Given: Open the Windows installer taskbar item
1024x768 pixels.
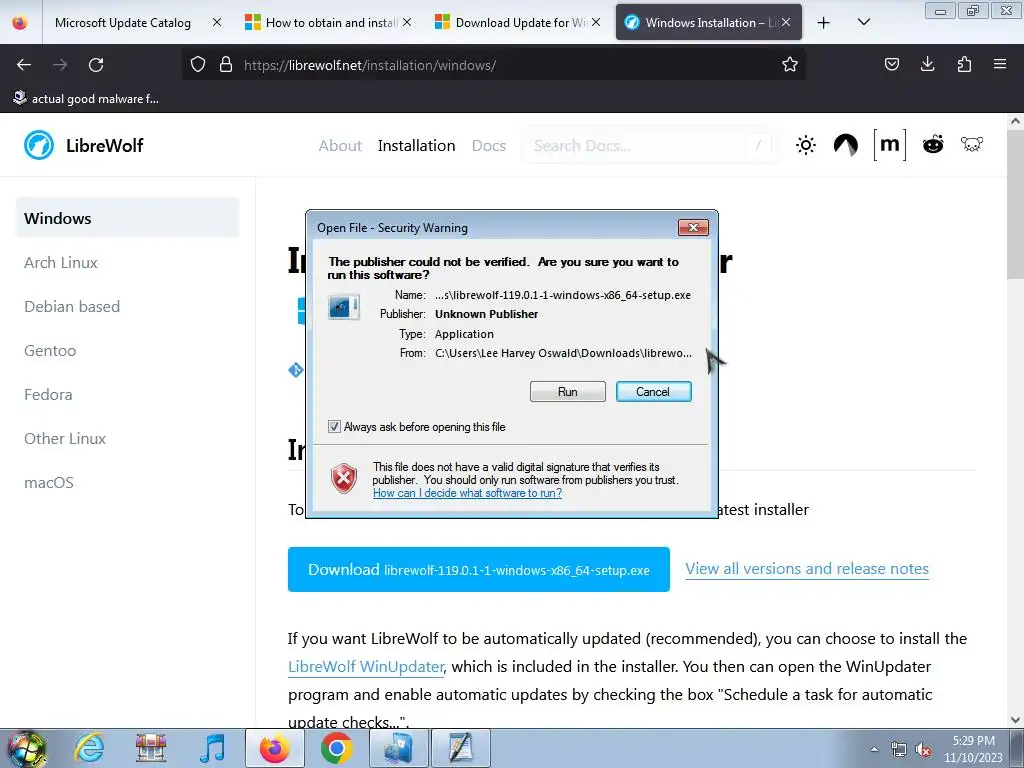Looking at the screenshot, I should pos(398,748).
